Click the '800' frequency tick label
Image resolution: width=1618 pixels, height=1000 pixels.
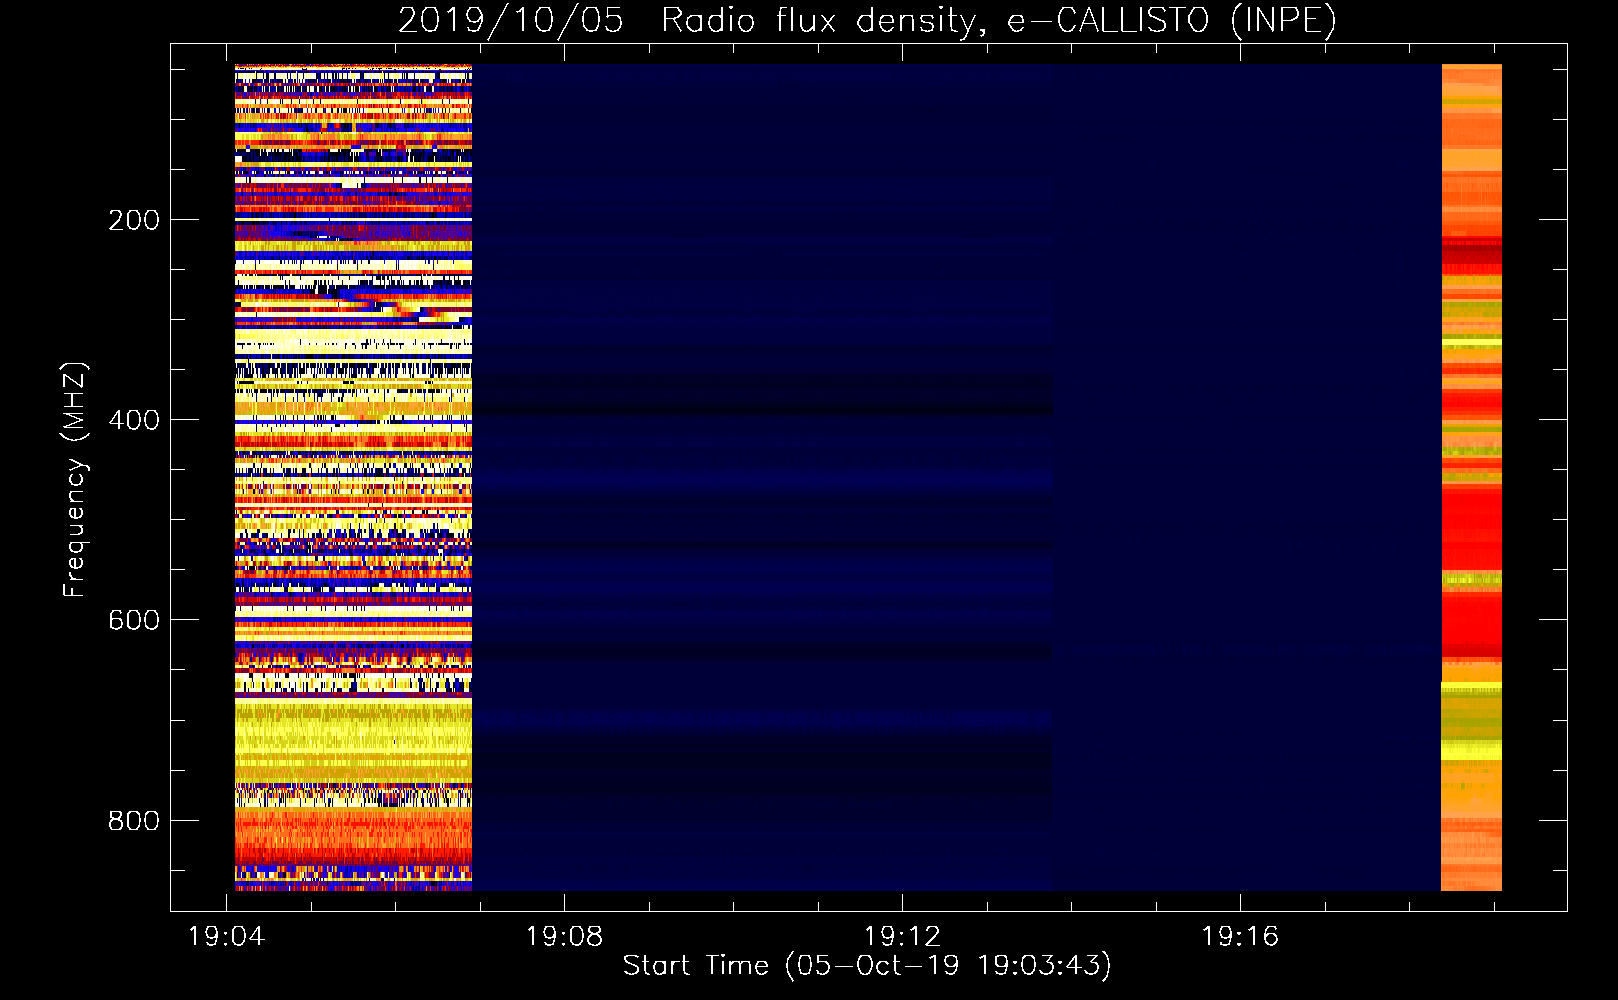pyautogui.click(x=134, y=821)
